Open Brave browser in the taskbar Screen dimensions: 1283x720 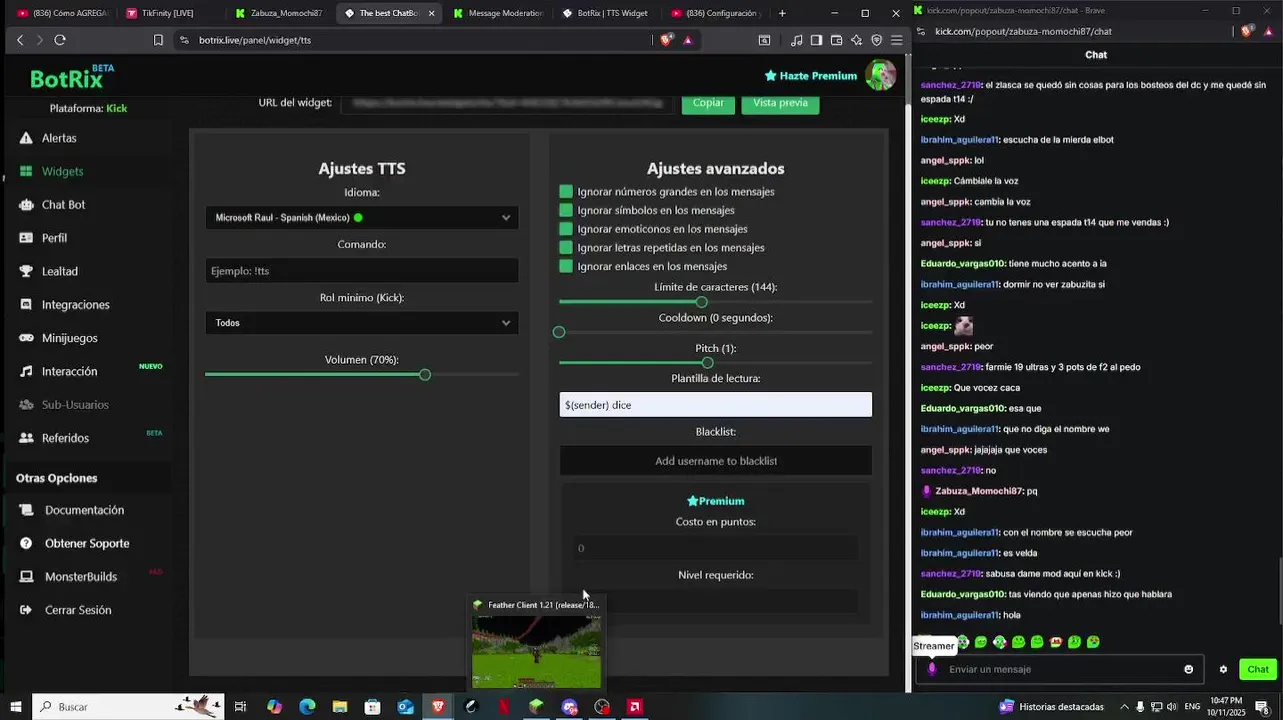click(438, 707)
